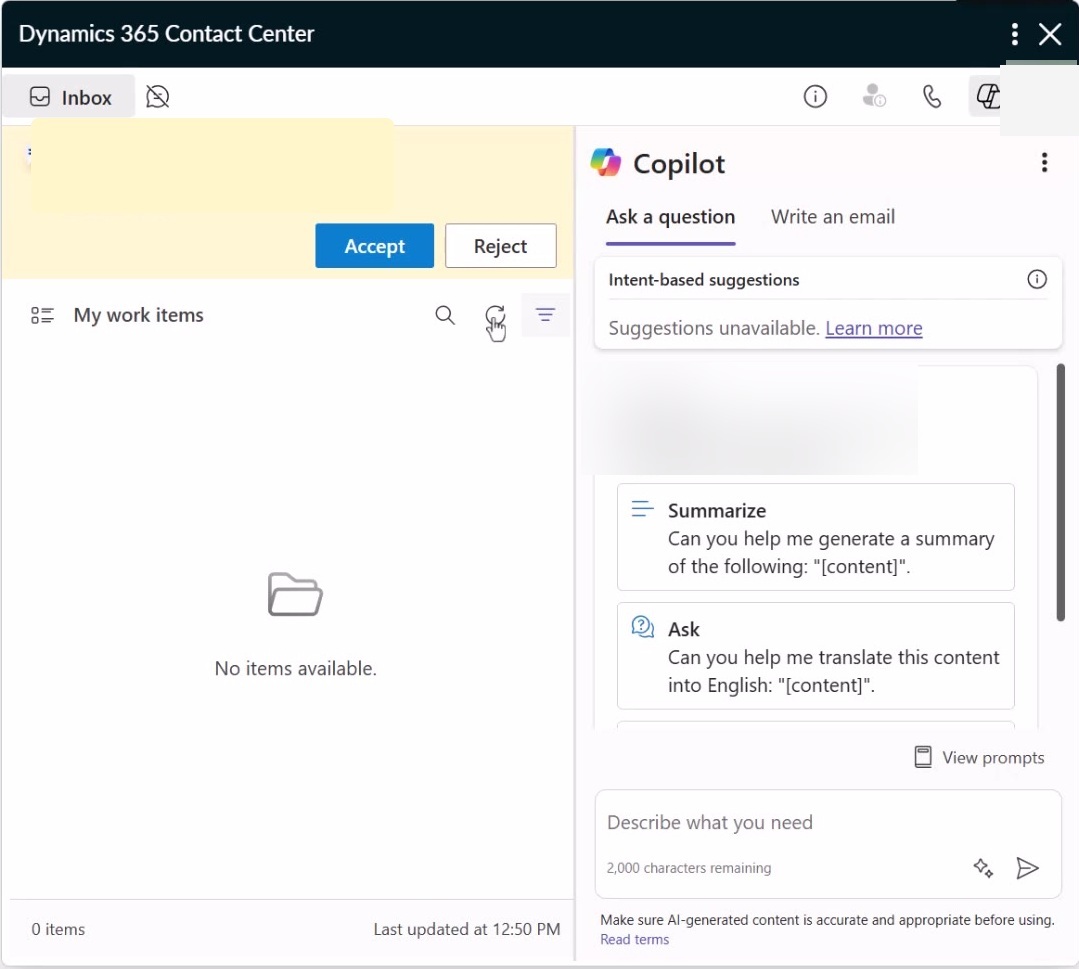The height and width of the screenshot is (969, 1079).
Task: Click the Copilot logo
Action: pos(606,163)
